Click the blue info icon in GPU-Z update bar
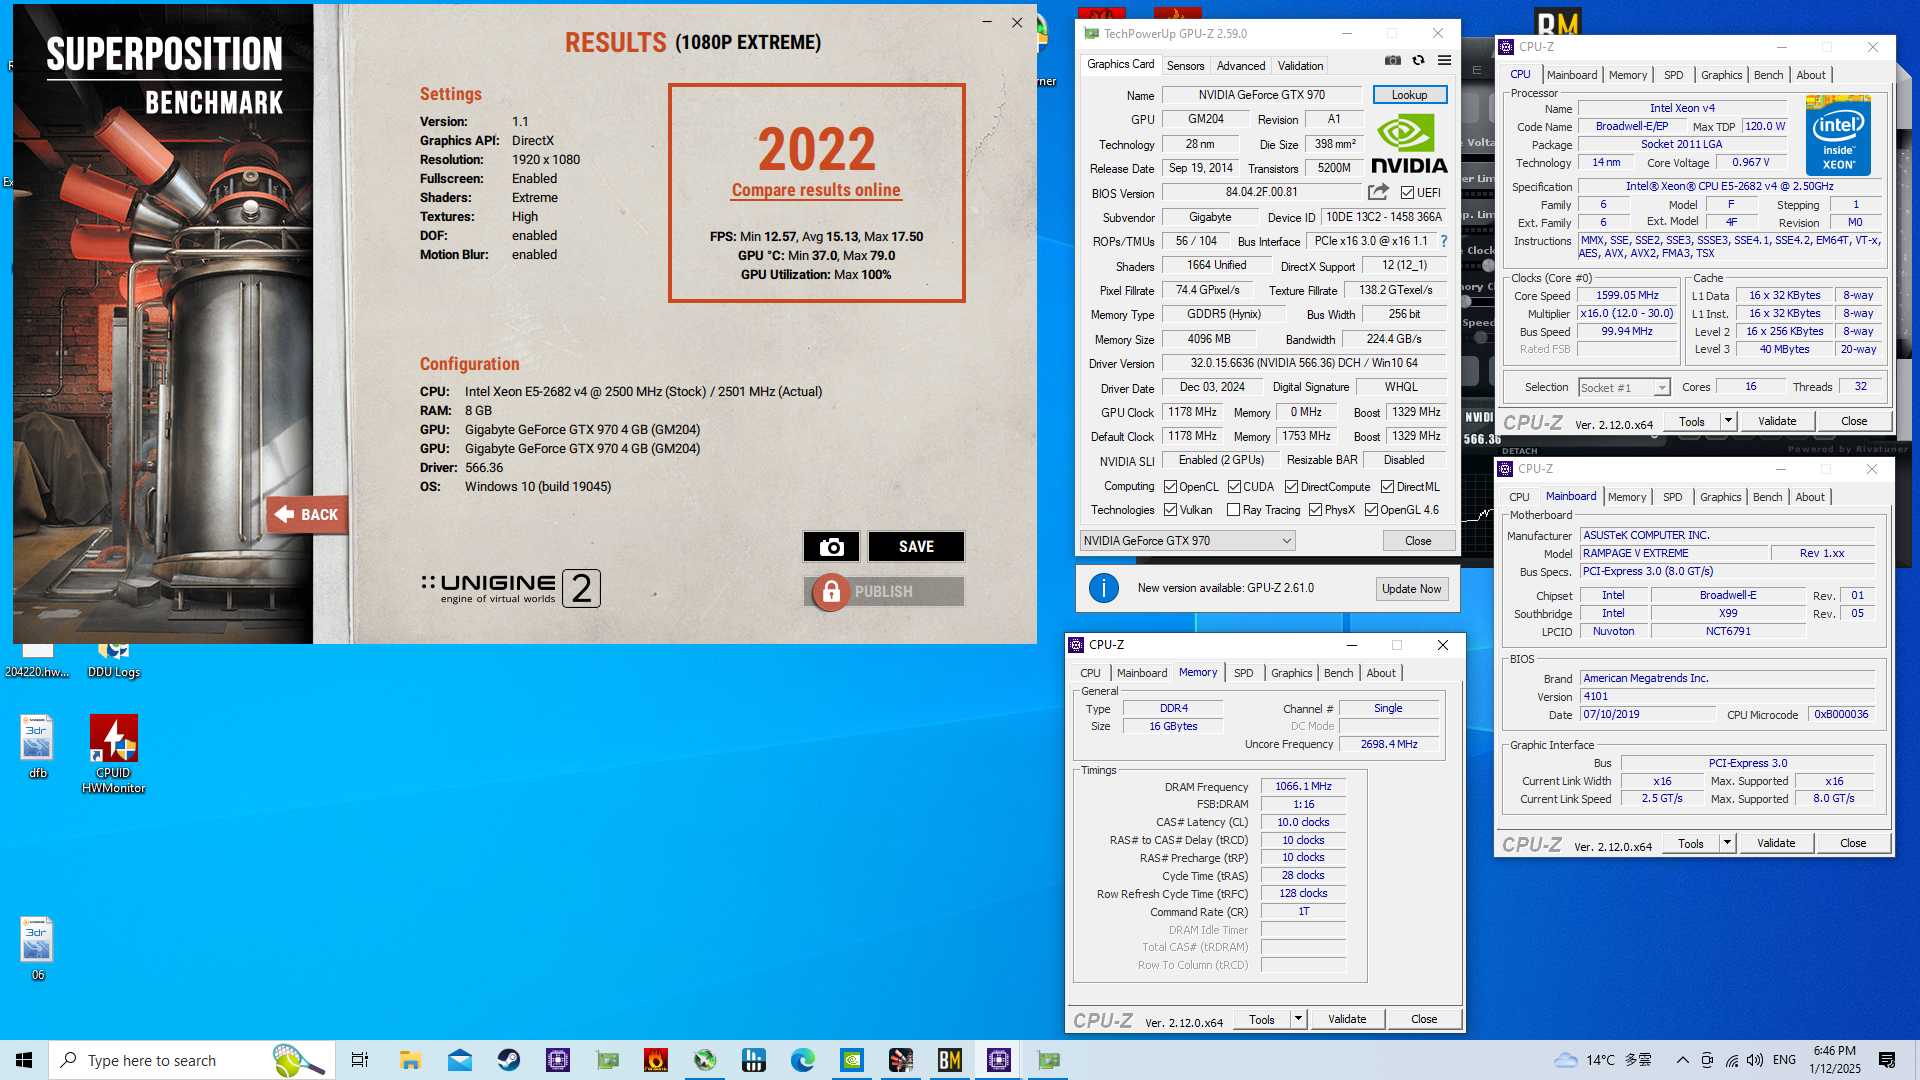The width and height of the screenshot is (1920, 1080). (x=1104, y=588)
